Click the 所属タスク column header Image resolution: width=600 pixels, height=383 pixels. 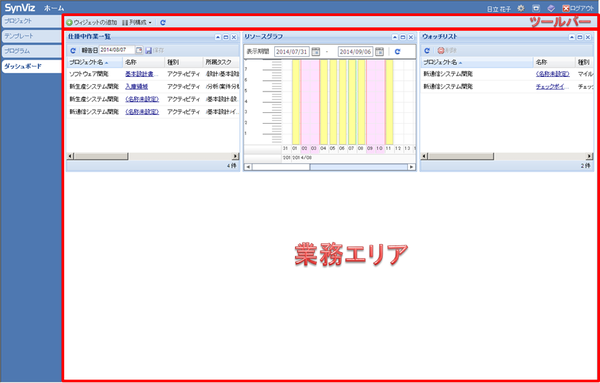221,62
